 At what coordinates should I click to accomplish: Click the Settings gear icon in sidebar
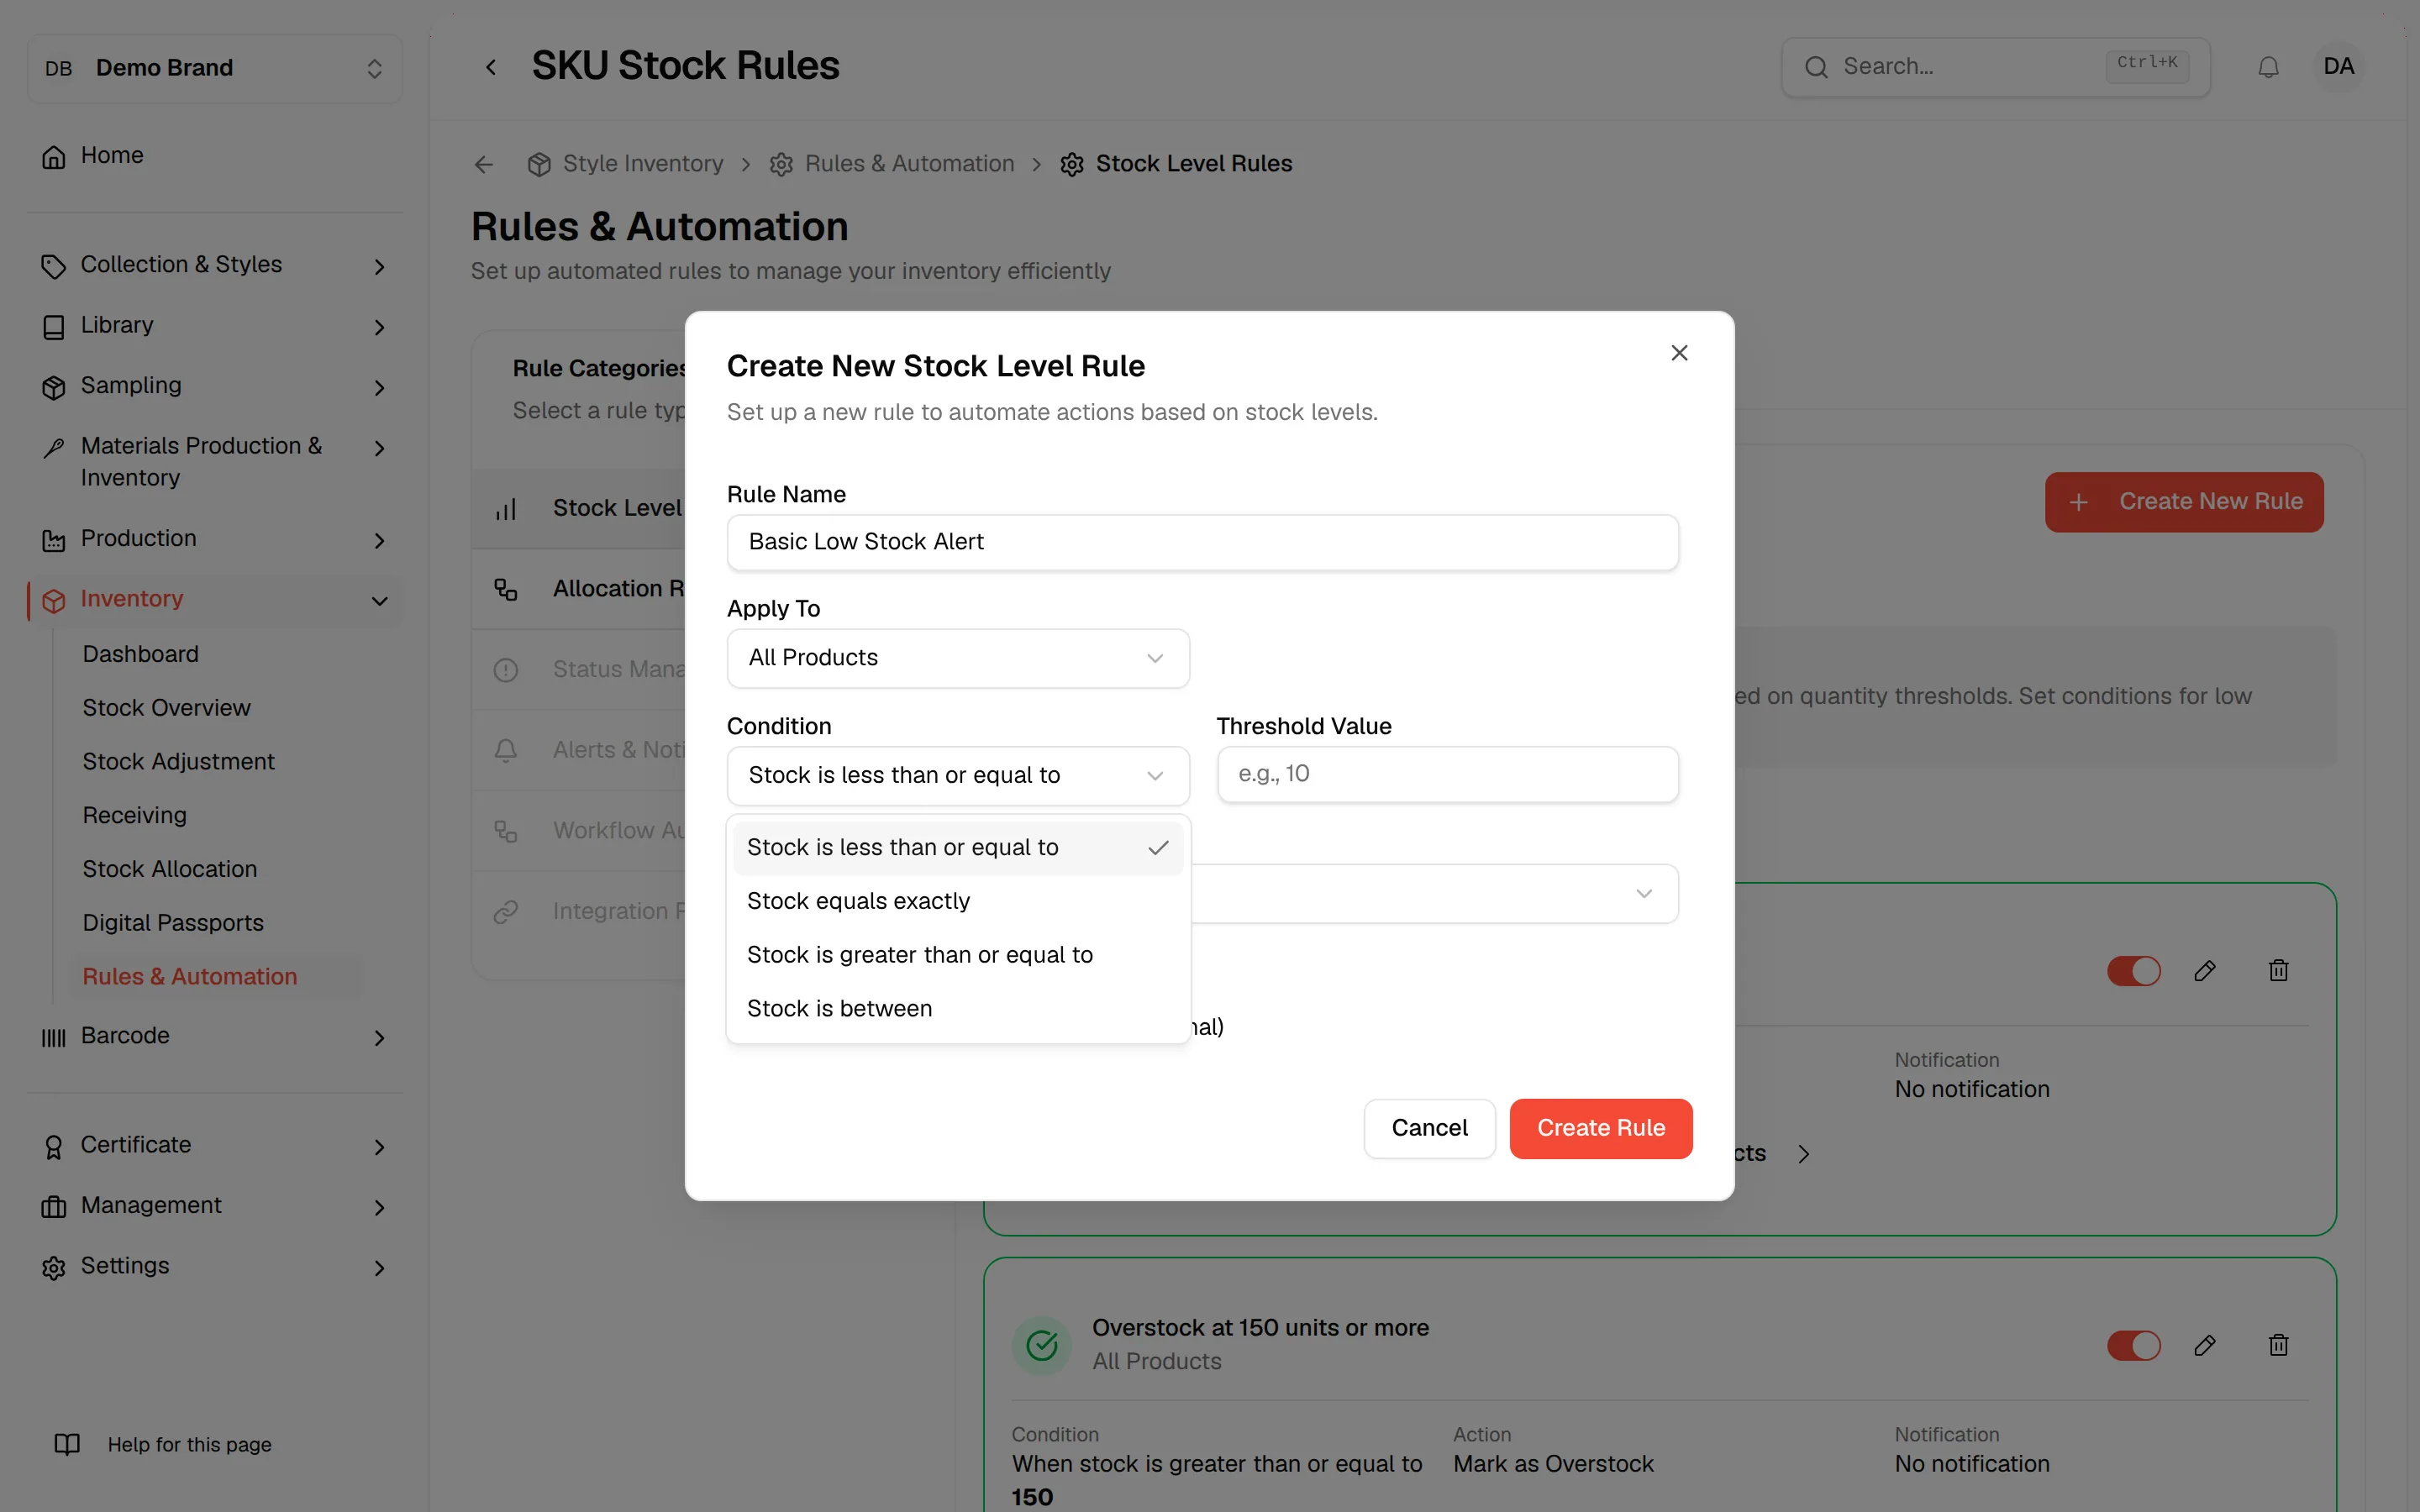[x=54, y=1267]
